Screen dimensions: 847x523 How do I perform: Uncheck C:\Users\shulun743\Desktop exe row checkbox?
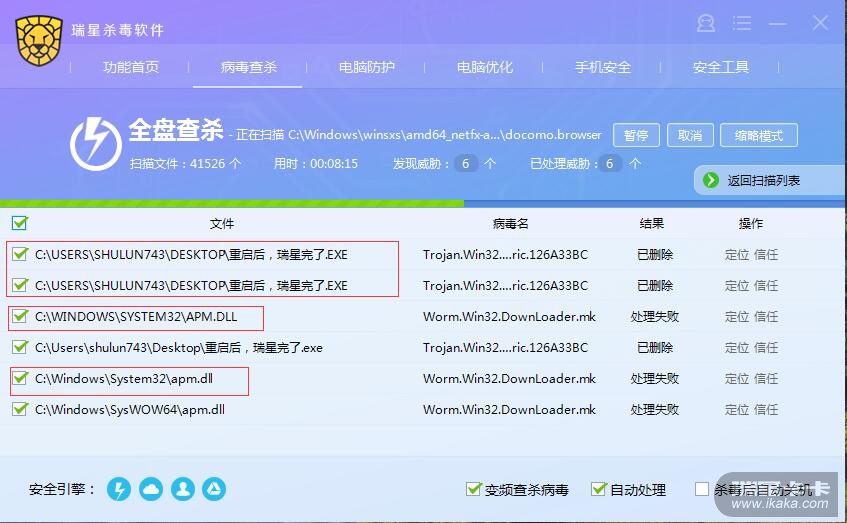point(20,347)
